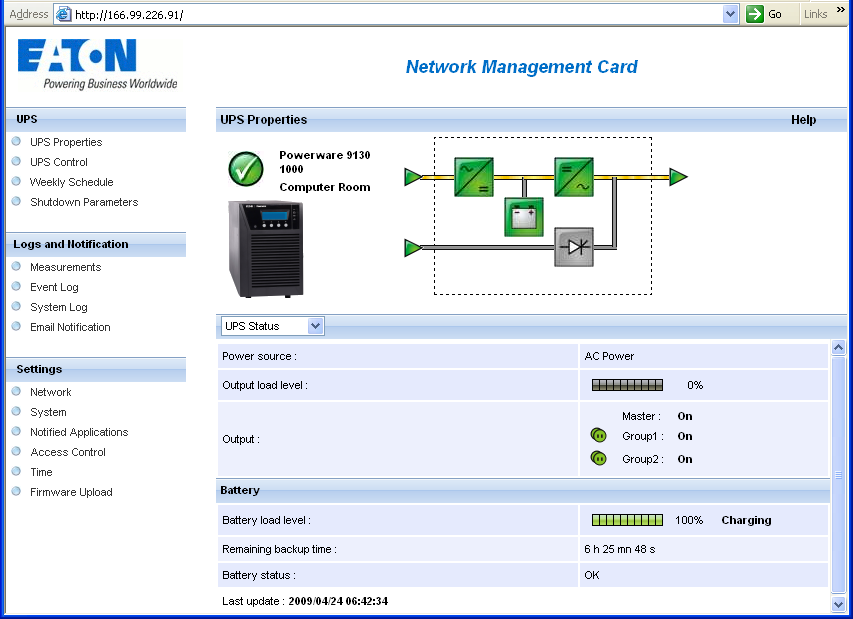Screen dimensions: 853x619
Task: Click the "0%" output load value
Action: coord(695,385)
